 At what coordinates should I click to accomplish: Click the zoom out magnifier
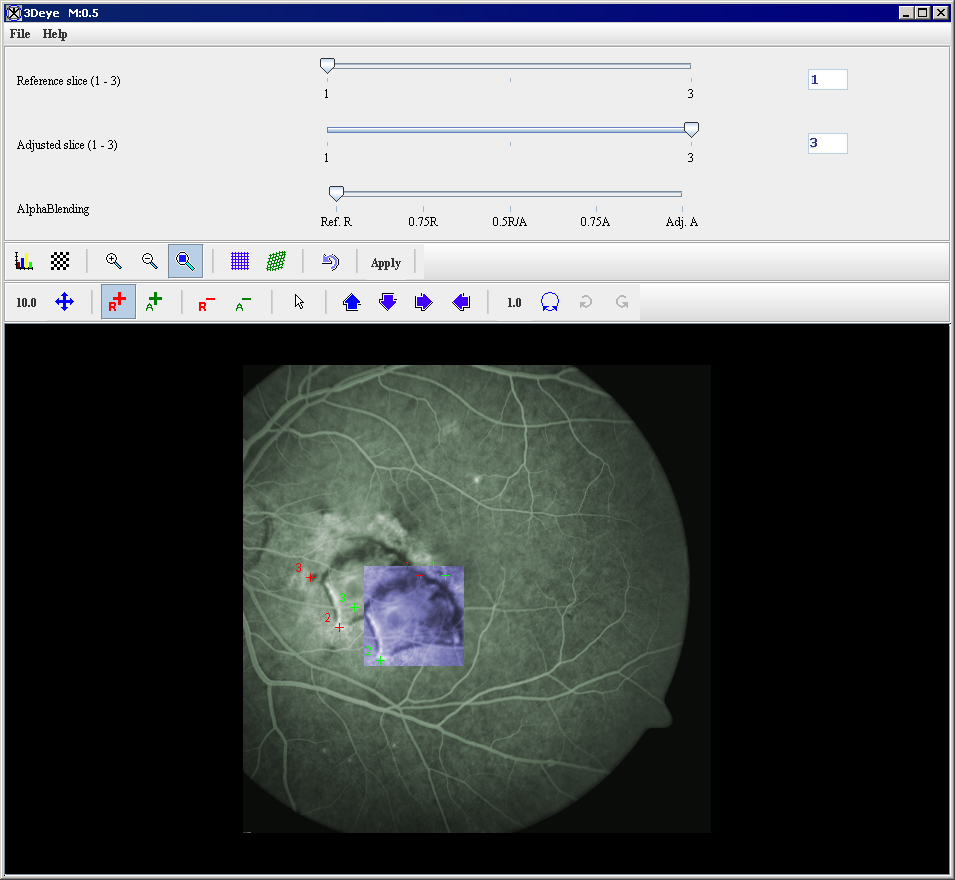click(x=150, y=262)
